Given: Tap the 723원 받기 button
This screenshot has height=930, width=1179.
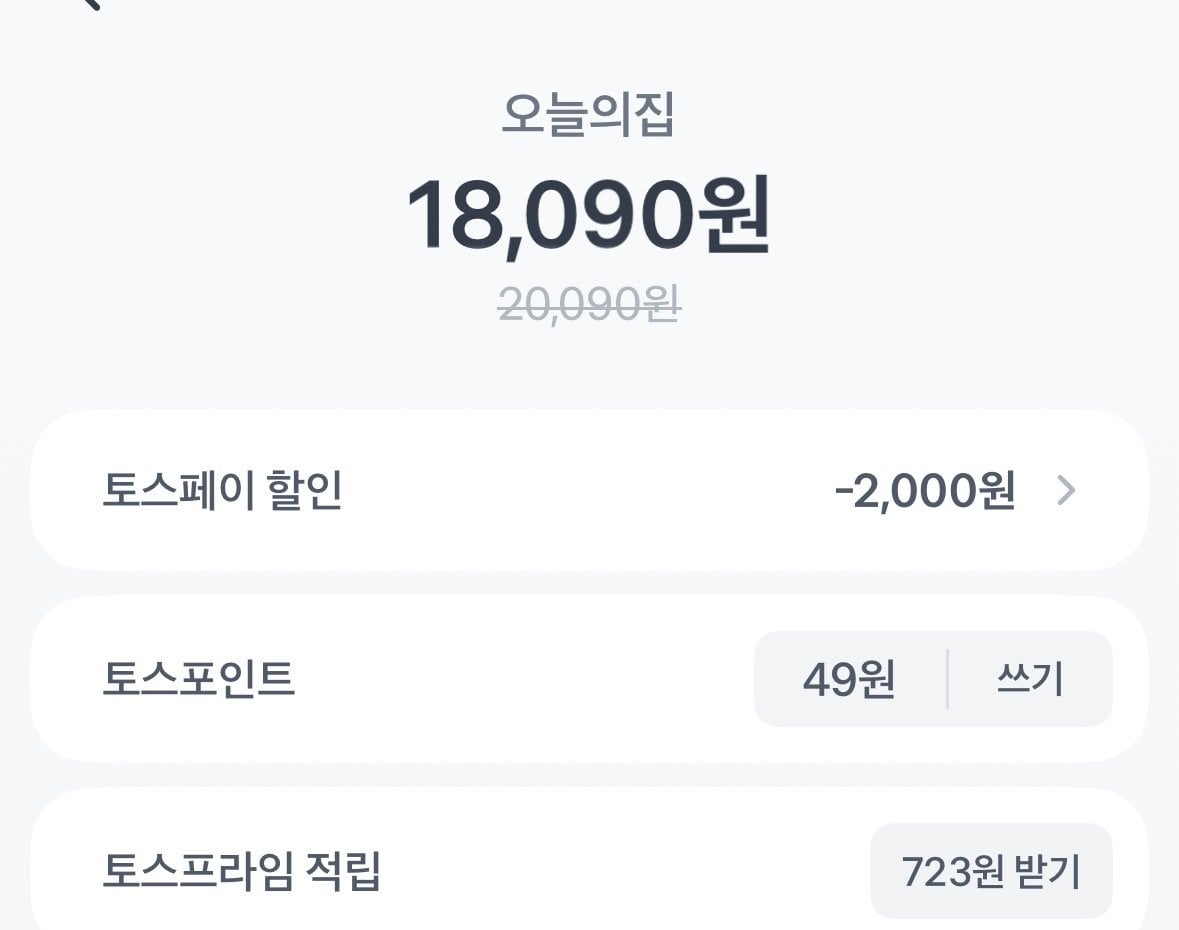Looking at the screenshot, I should coord(991,871).
